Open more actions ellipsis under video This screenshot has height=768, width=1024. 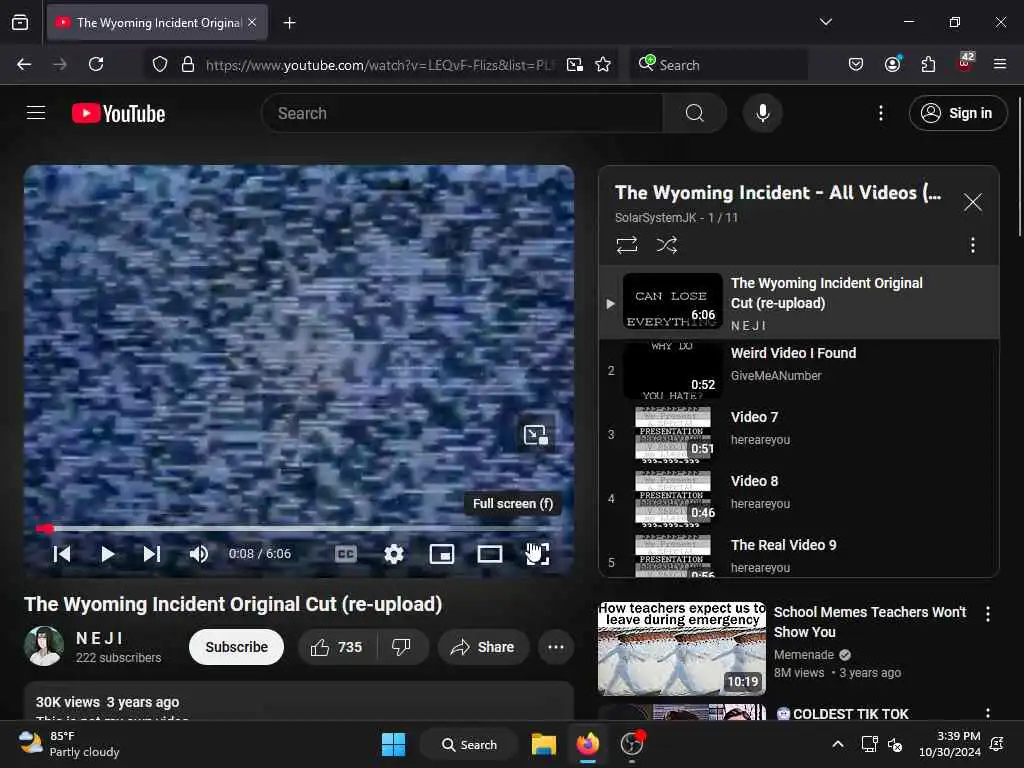[556, 647]
